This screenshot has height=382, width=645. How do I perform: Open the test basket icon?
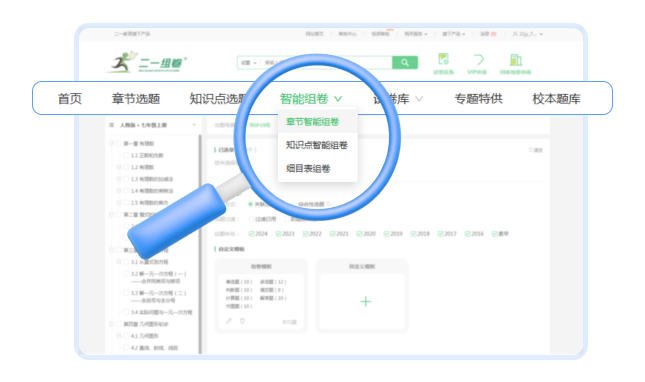pos(443,59)
